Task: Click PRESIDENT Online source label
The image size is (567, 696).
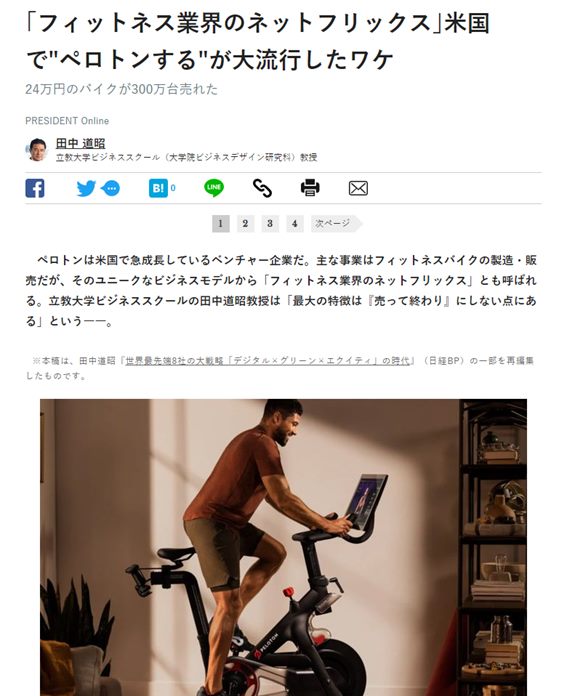Action: pos(67,121)
